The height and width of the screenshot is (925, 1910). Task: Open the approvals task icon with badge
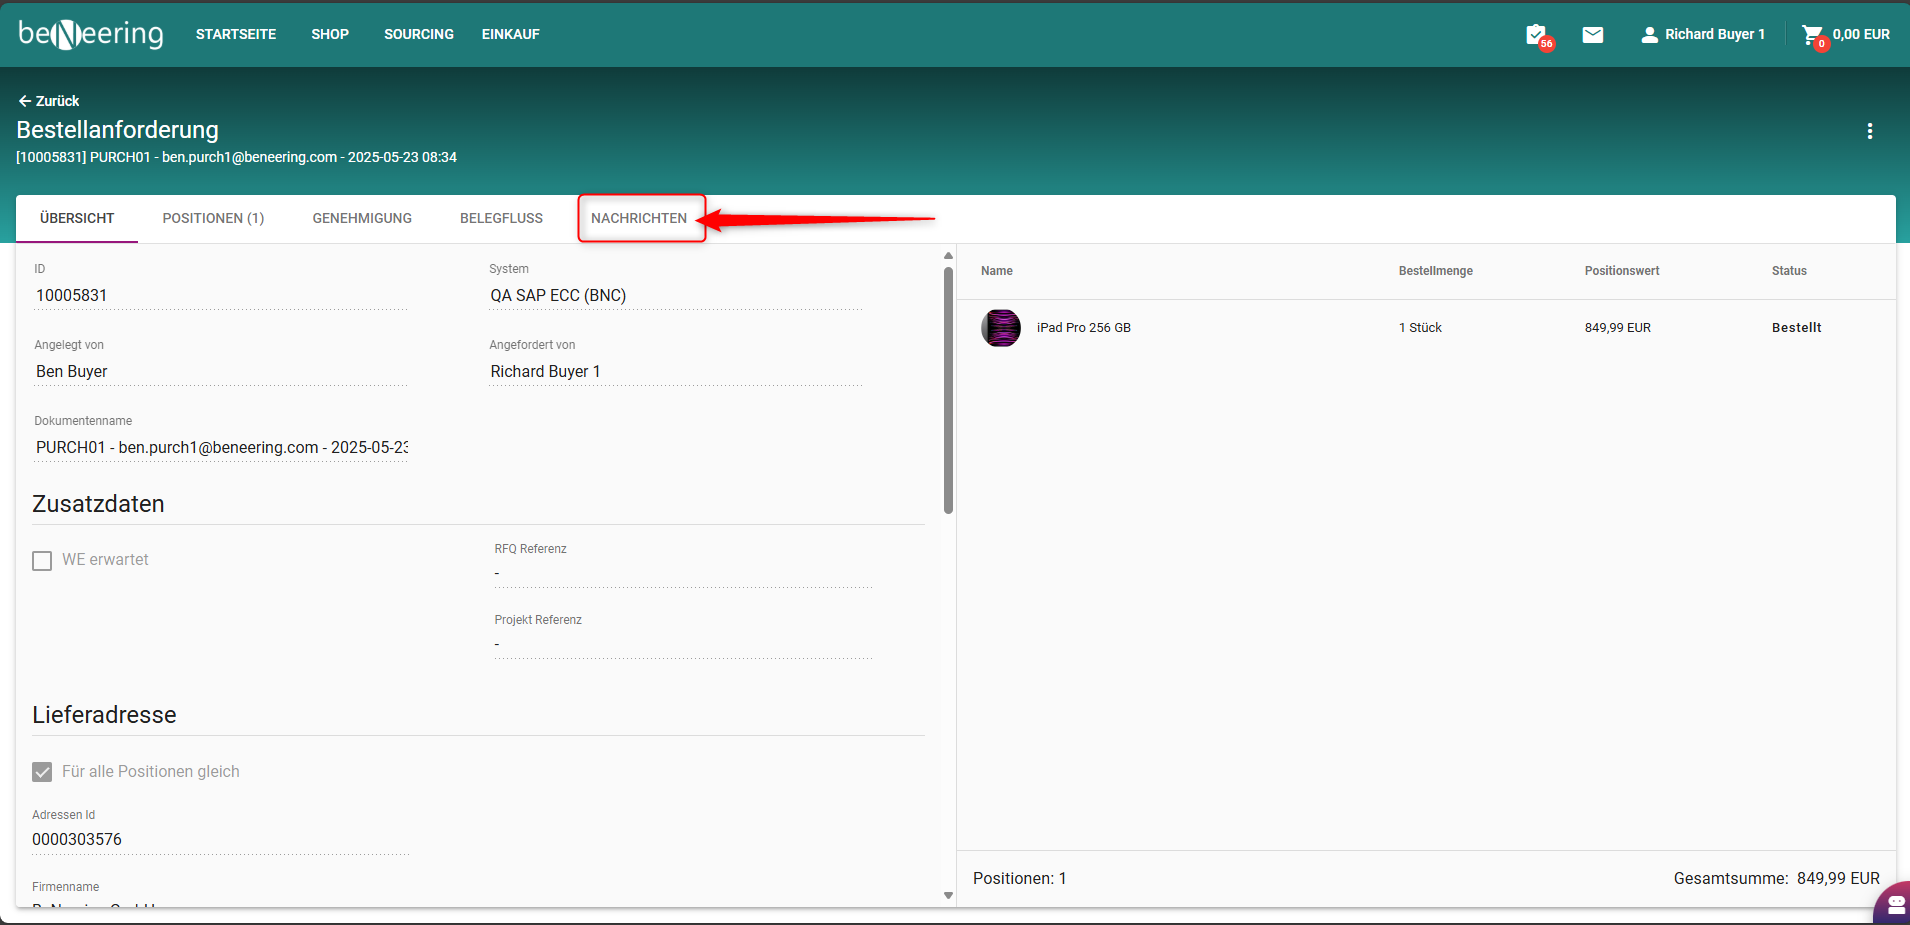pos(1536,35)
